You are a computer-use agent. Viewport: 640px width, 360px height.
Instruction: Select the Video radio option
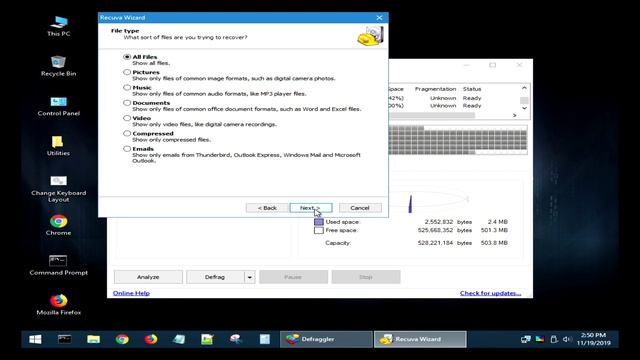point(127,118)
